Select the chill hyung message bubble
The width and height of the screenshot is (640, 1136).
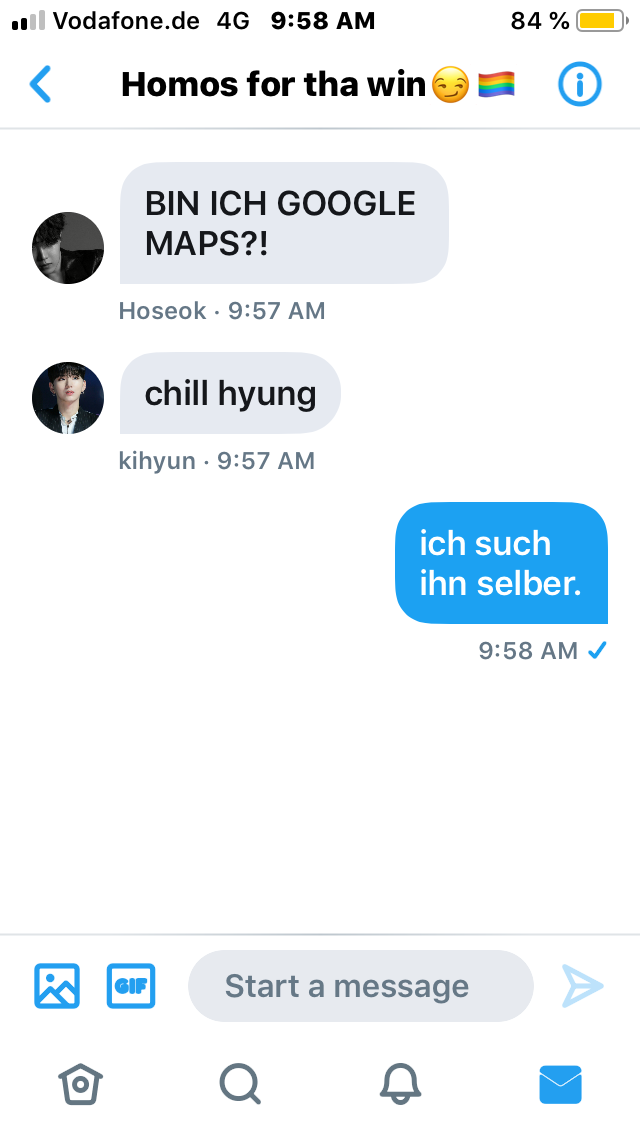[x=230, y=393]
